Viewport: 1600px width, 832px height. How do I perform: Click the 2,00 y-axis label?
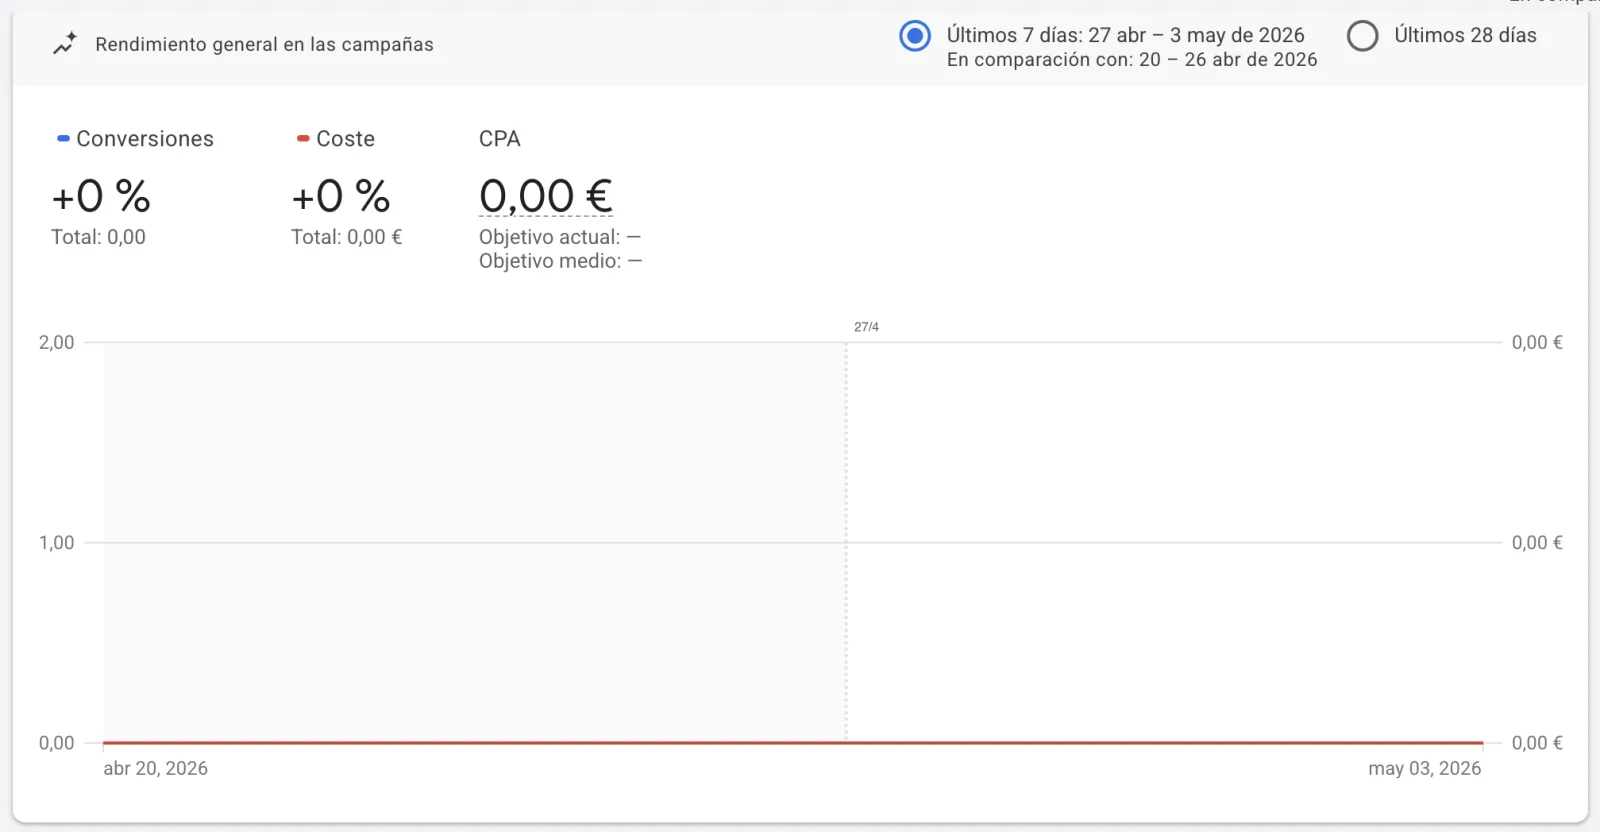click(57, 342)
